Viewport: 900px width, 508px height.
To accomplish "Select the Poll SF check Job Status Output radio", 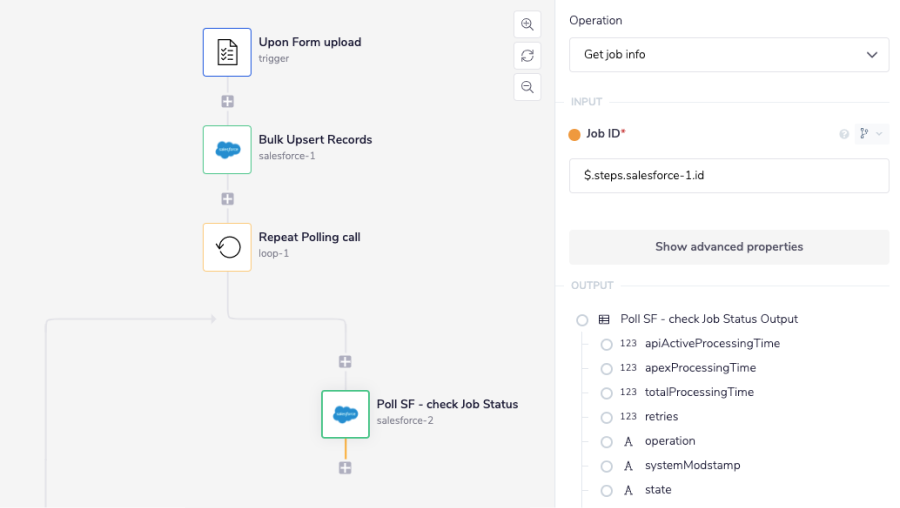I will coord(582,320).
